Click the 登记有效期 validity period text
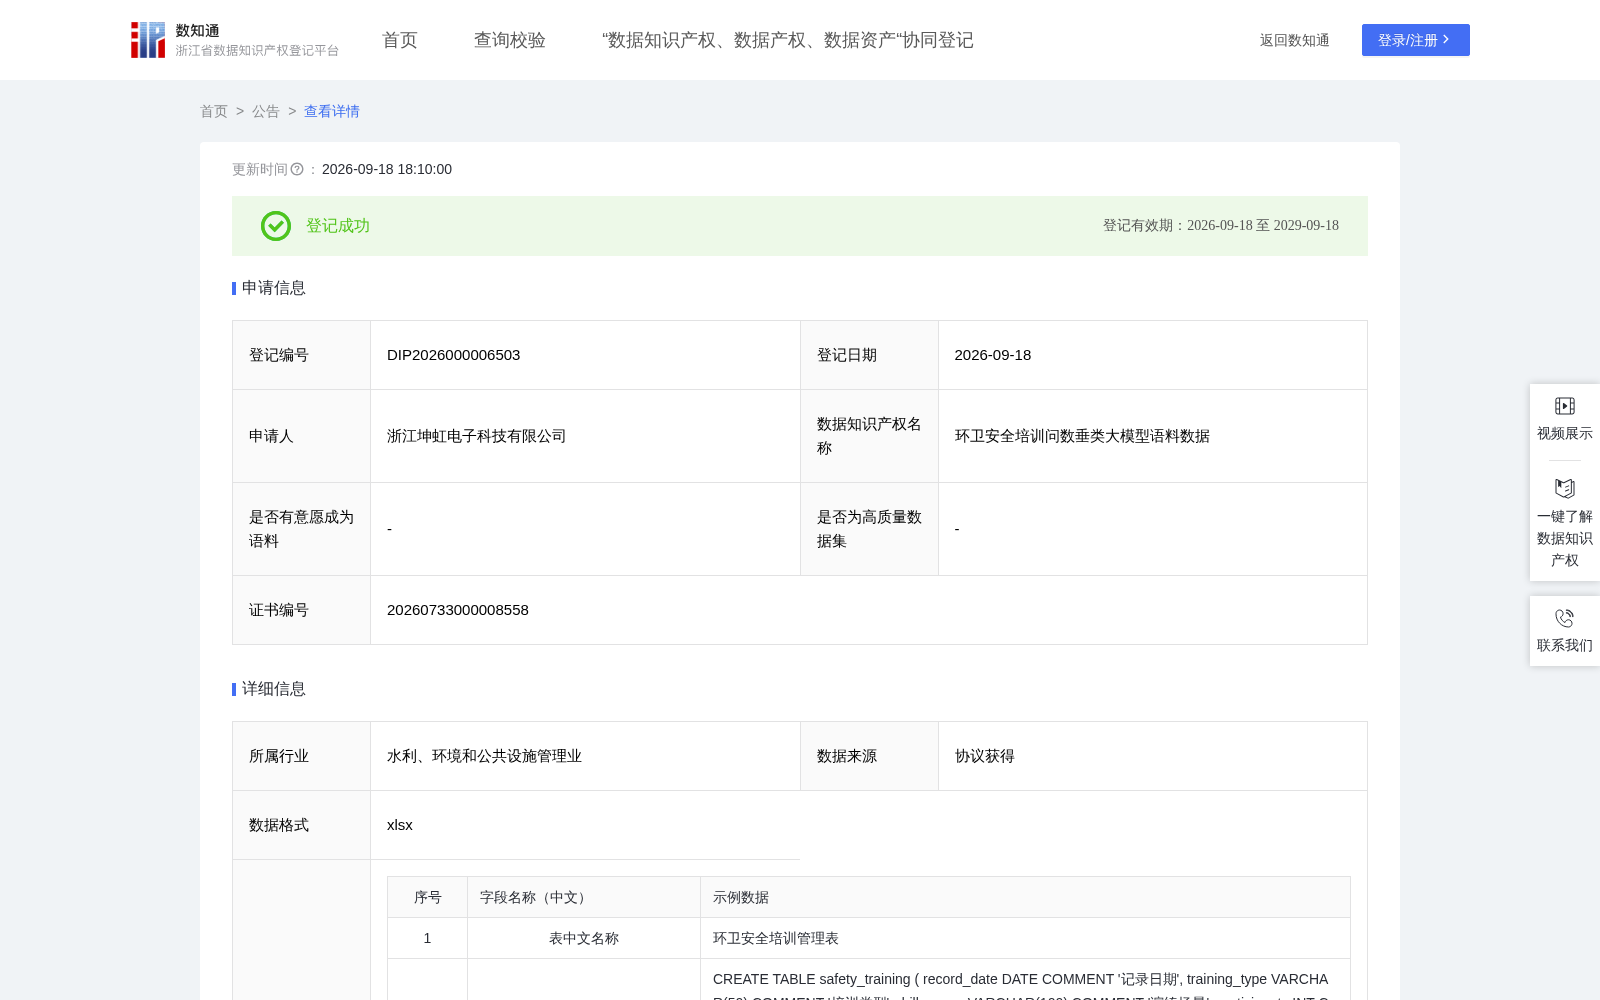1600x1000 pixels. (1221, 226)
